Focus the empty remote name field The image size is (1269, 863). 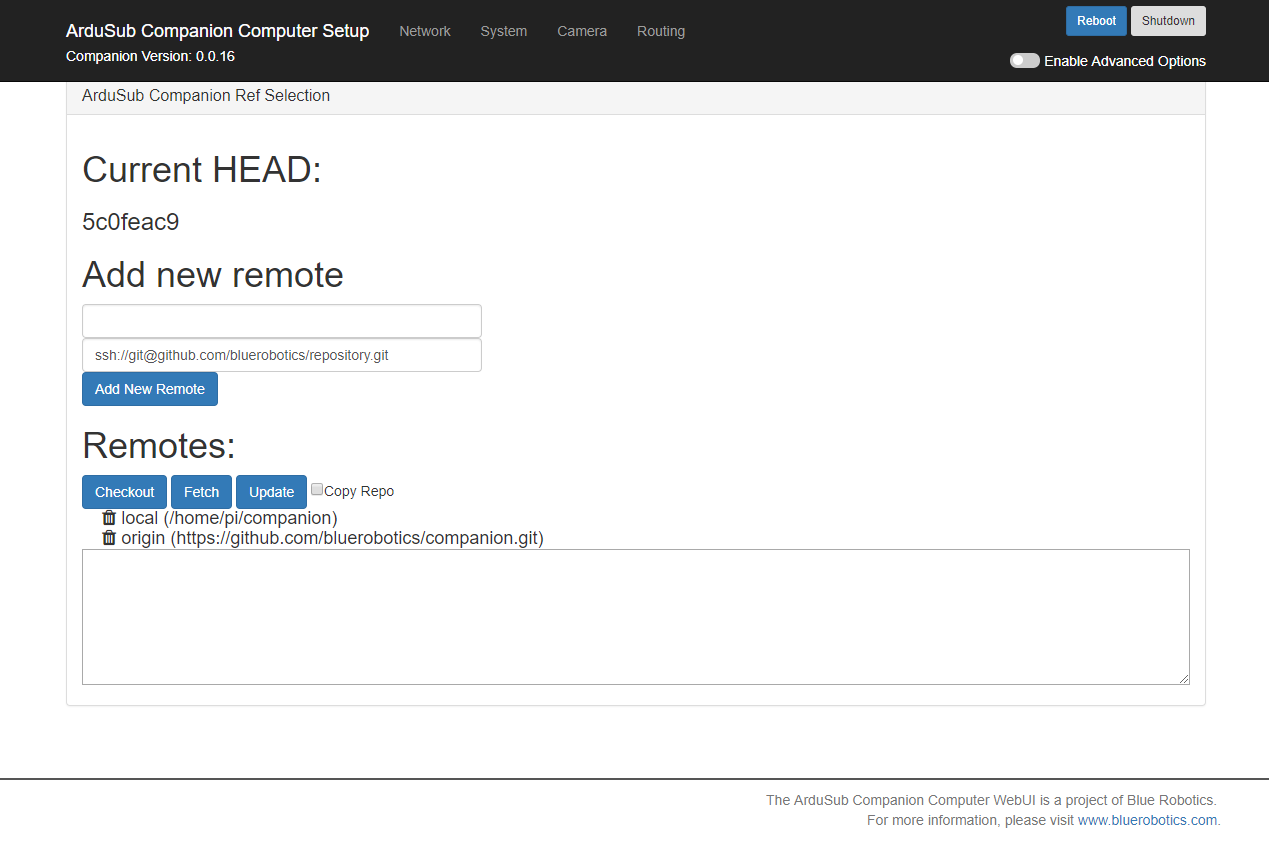pyautogui.click(x=282, y=321)
